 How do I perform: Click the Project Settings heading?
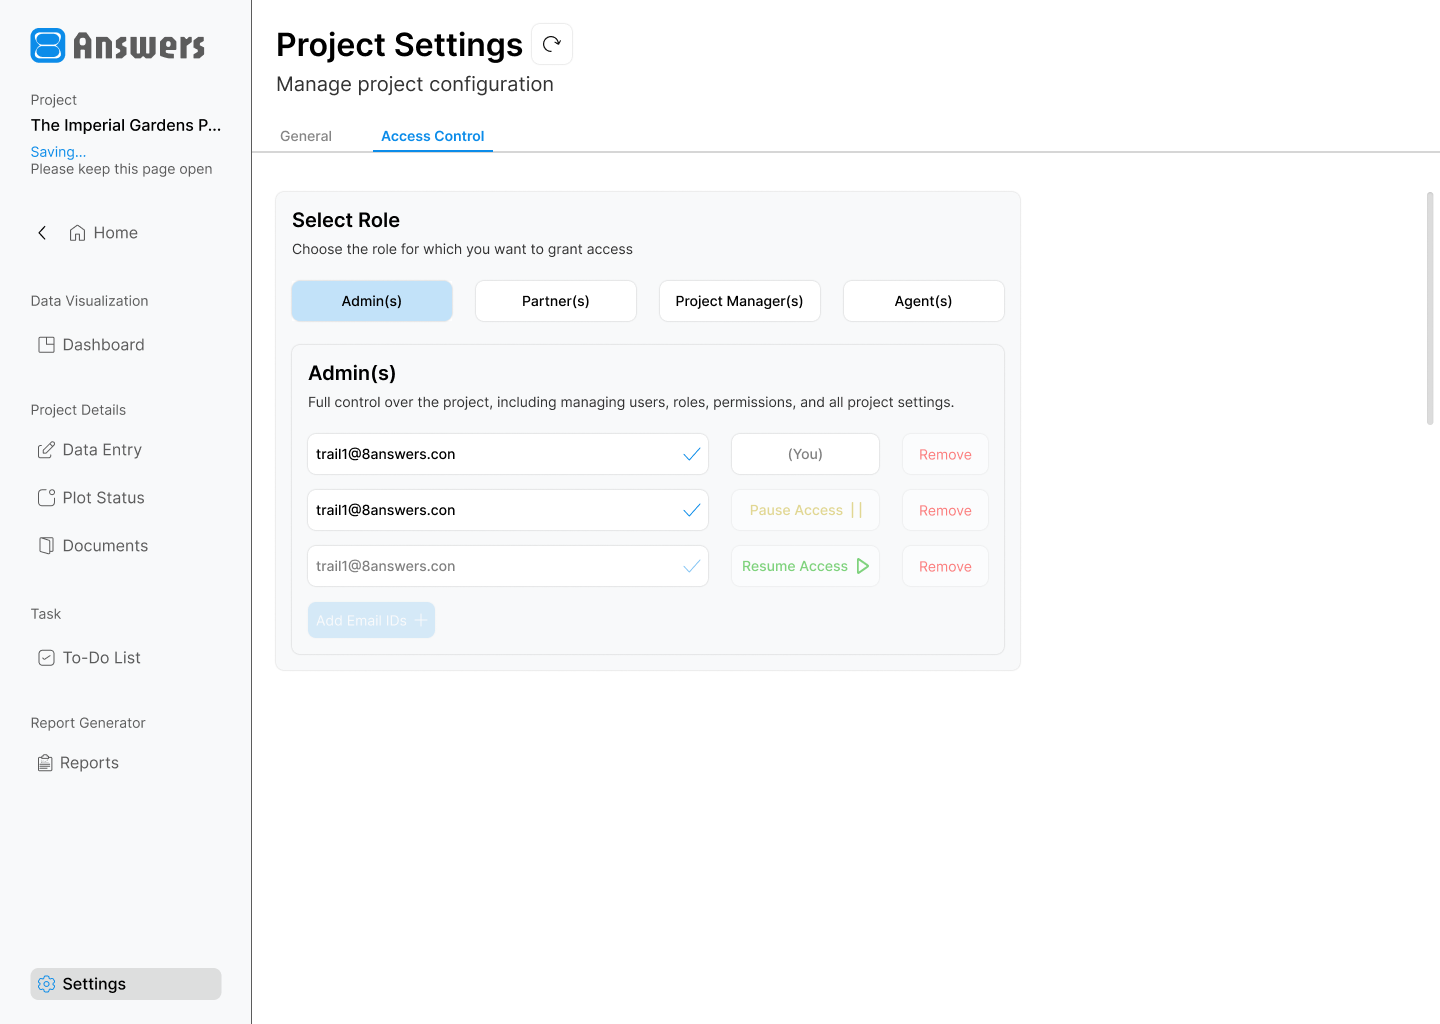(x=399, y=45)
